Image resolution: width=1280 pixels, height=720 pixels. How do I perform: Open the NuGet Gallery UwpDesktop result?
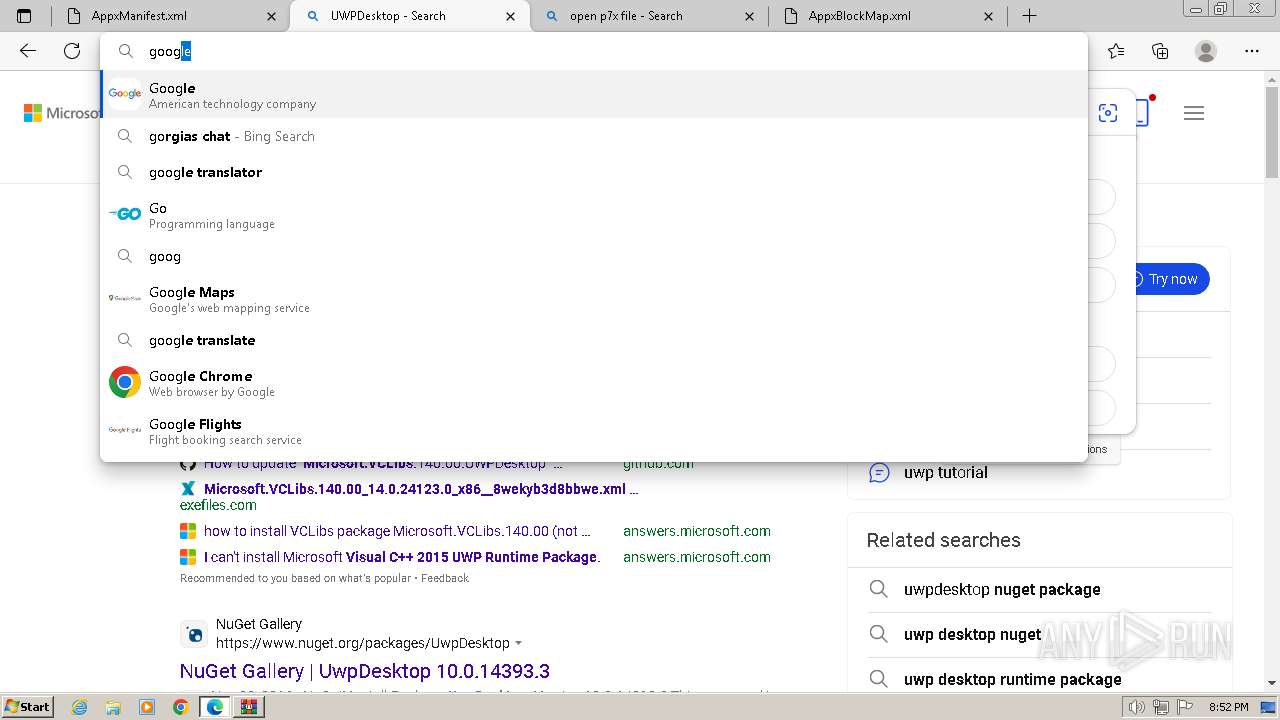pyautogui.click(x=365, y=671)
